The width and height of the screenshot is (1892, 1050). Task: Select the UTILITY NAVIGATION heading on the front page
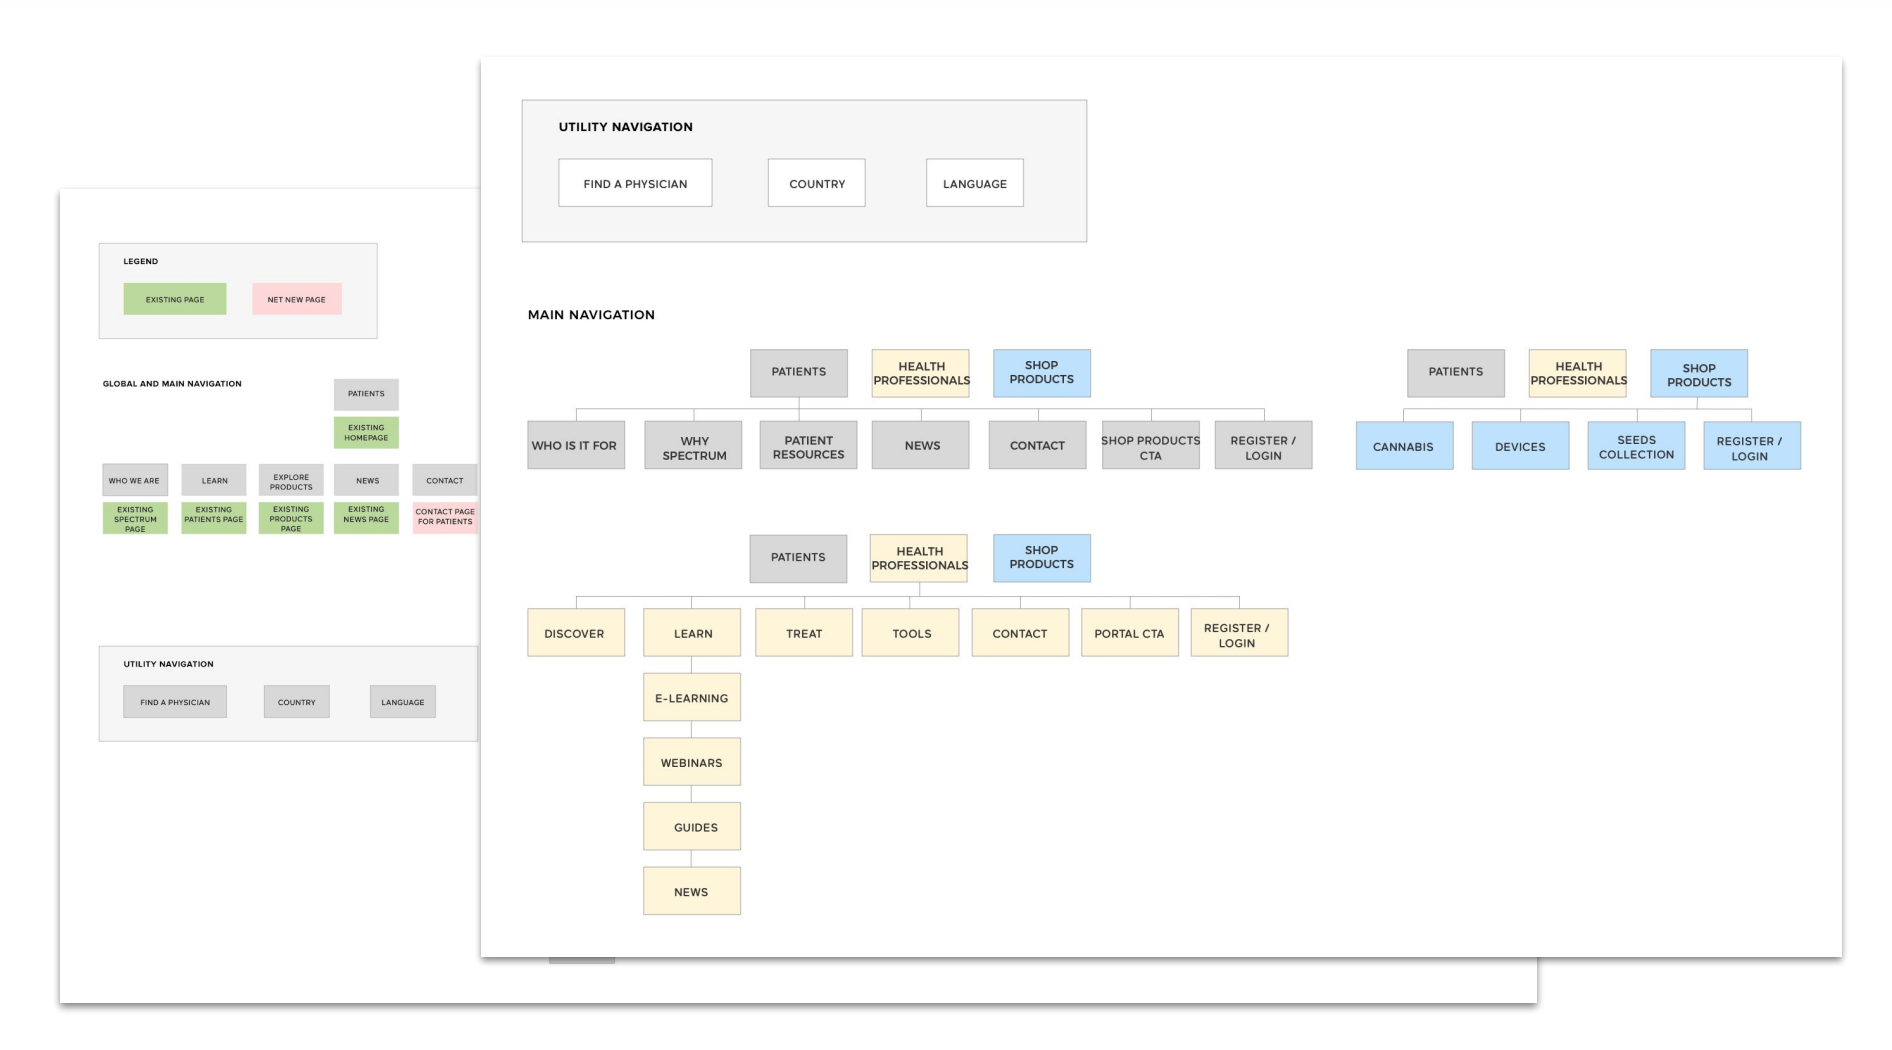coord(625,127)
